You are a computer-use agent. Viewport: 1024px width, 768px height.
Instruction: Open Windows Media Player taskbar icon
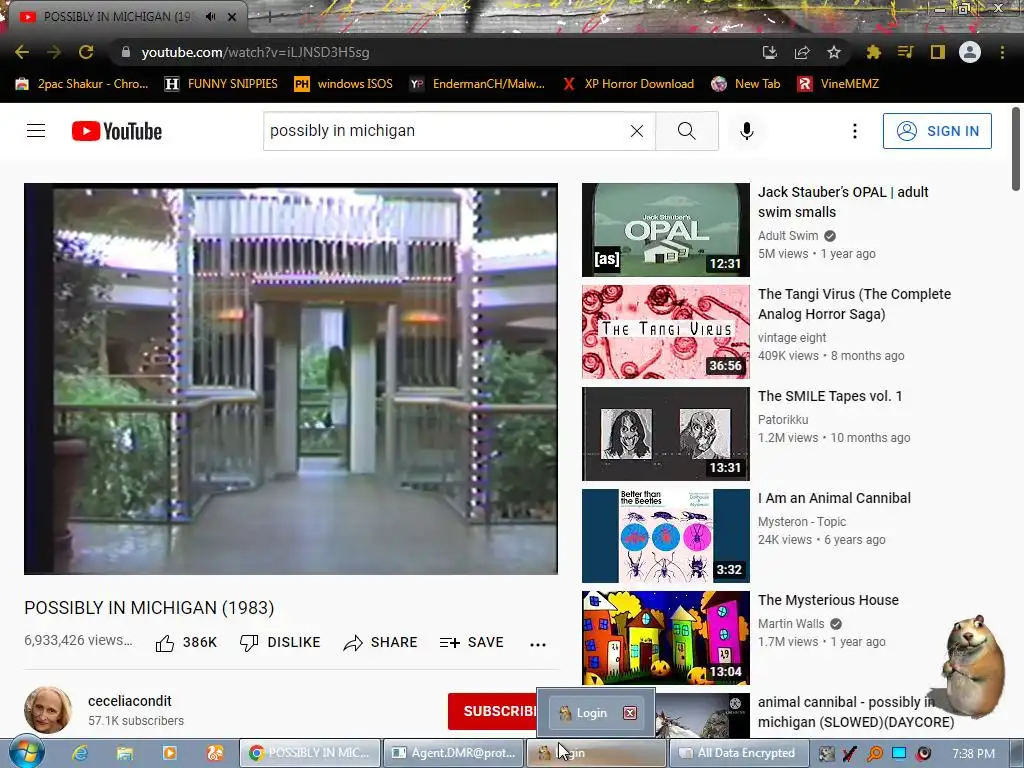click(169, 753)
